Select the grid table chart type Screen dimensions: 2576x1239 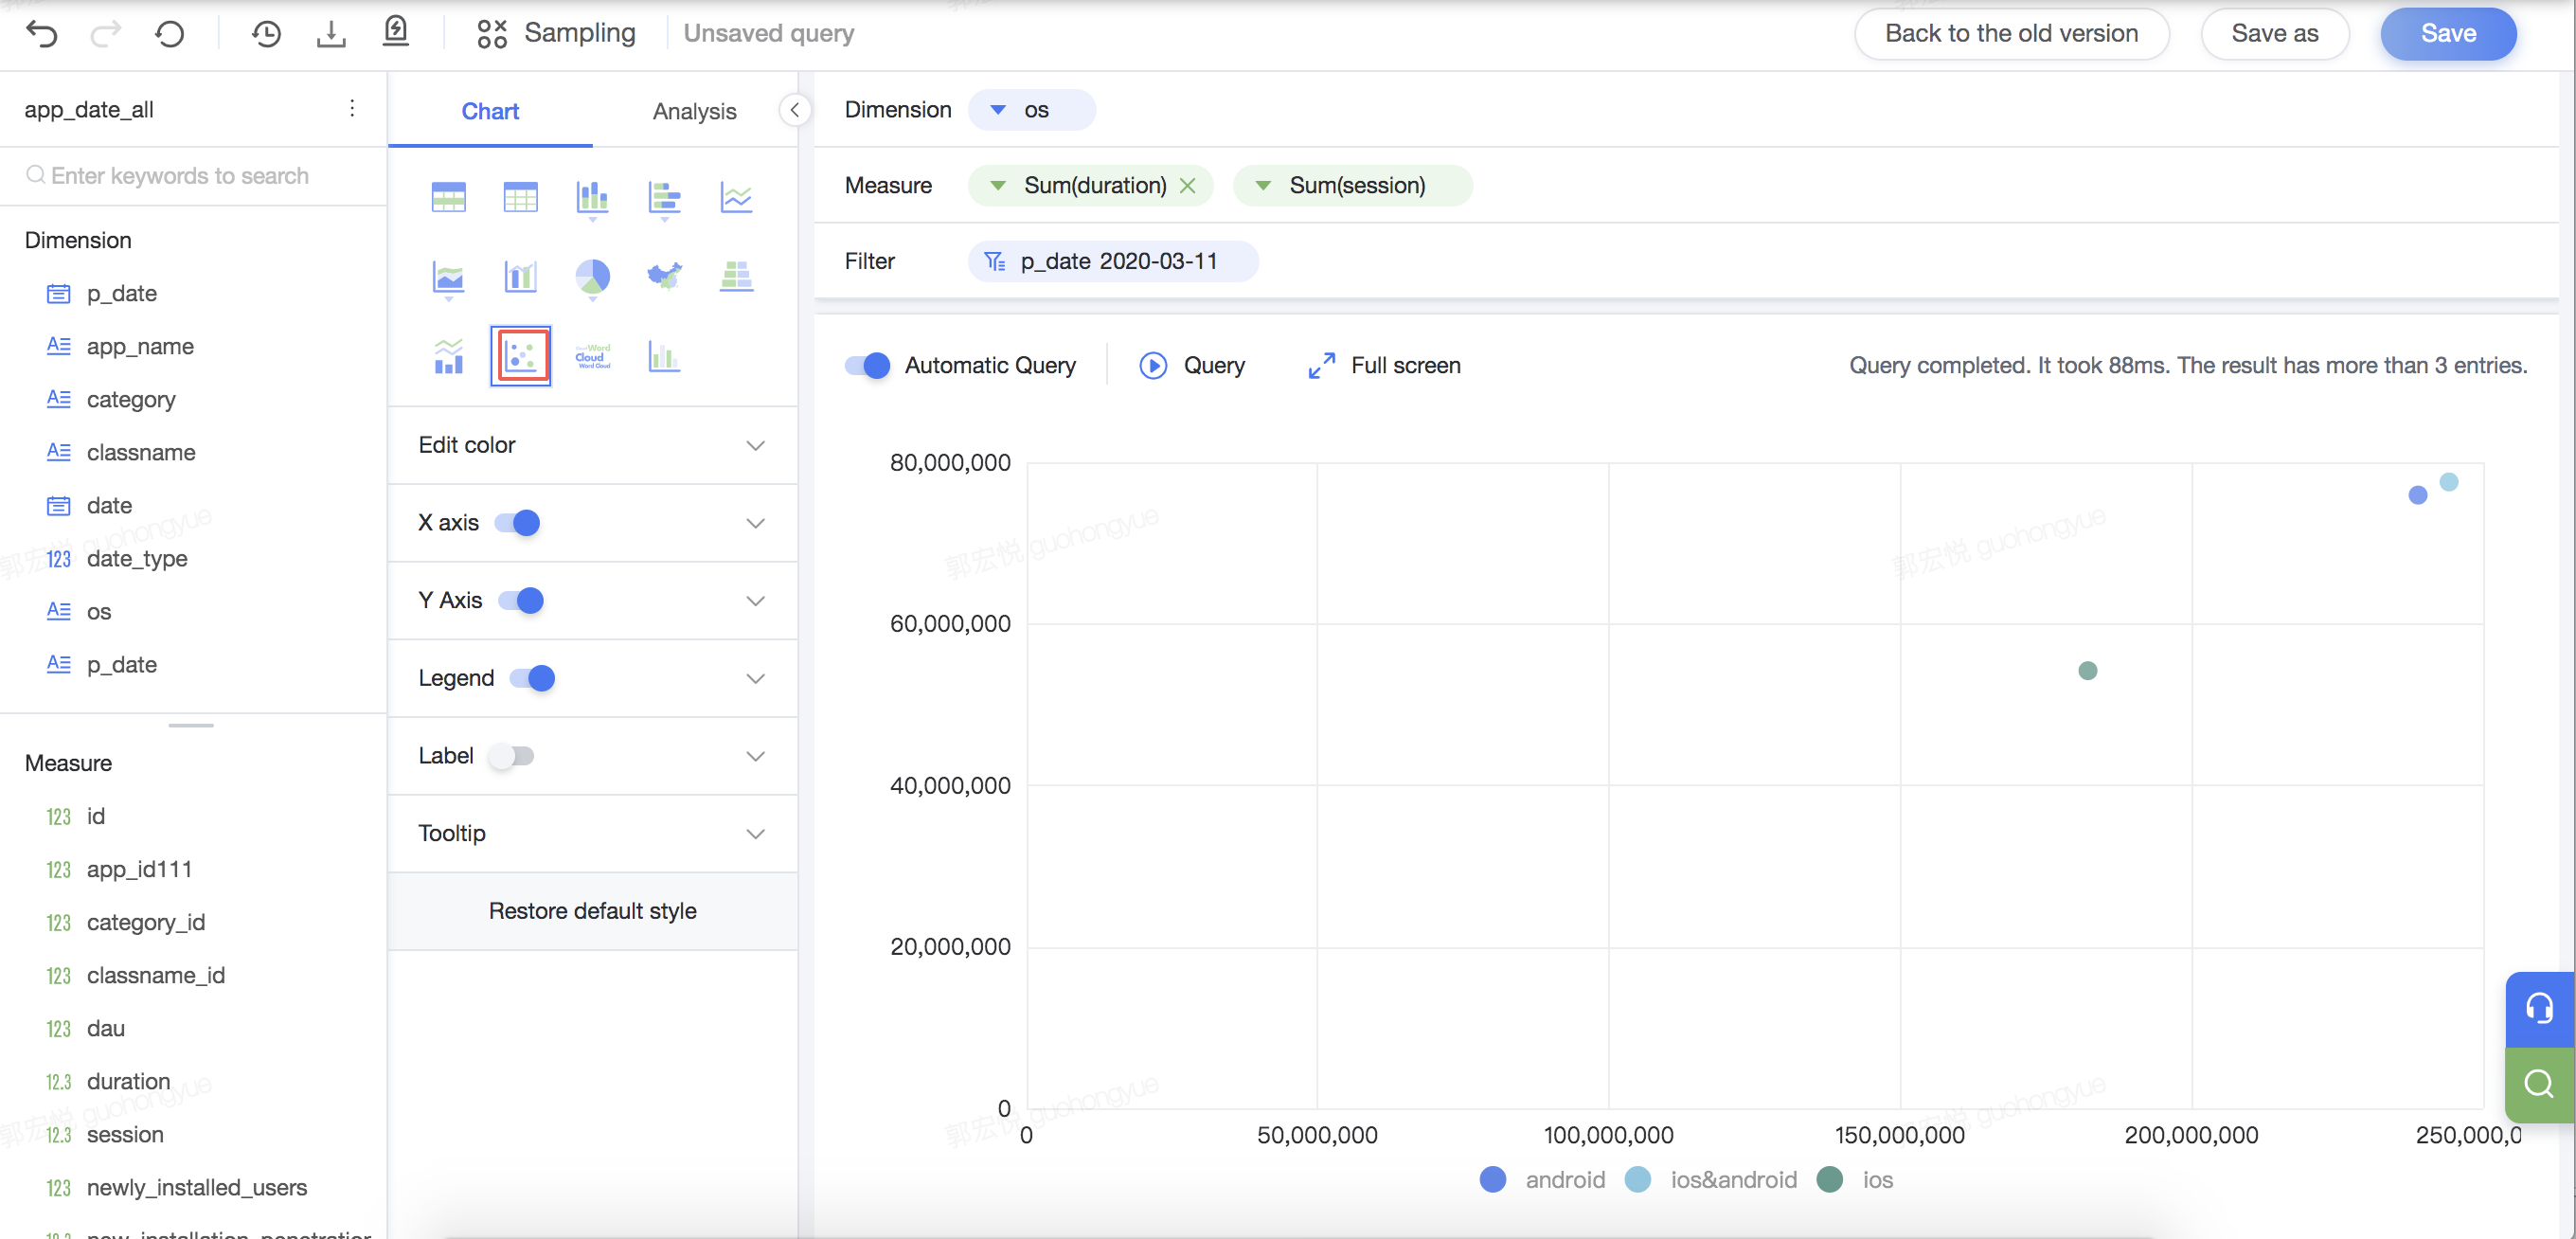point(520,197)
